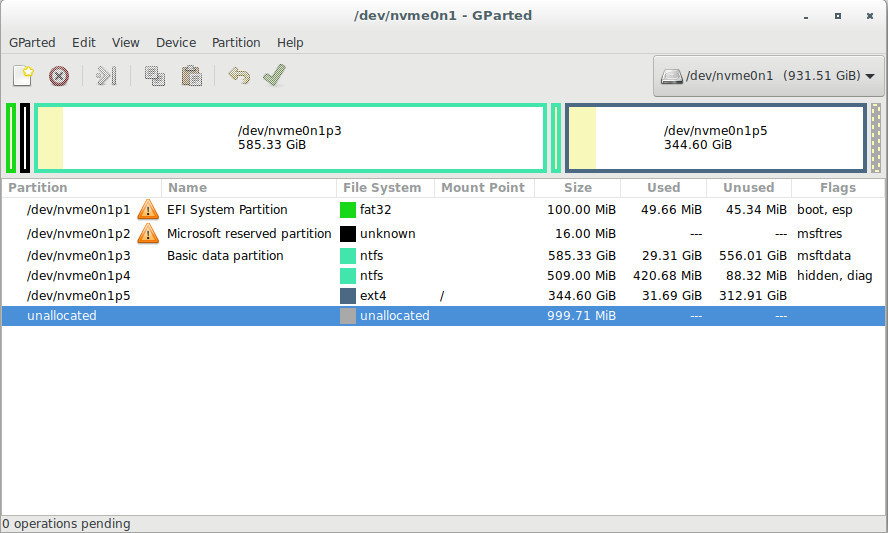Click the hidden, diag flags cell

(834, 276)
